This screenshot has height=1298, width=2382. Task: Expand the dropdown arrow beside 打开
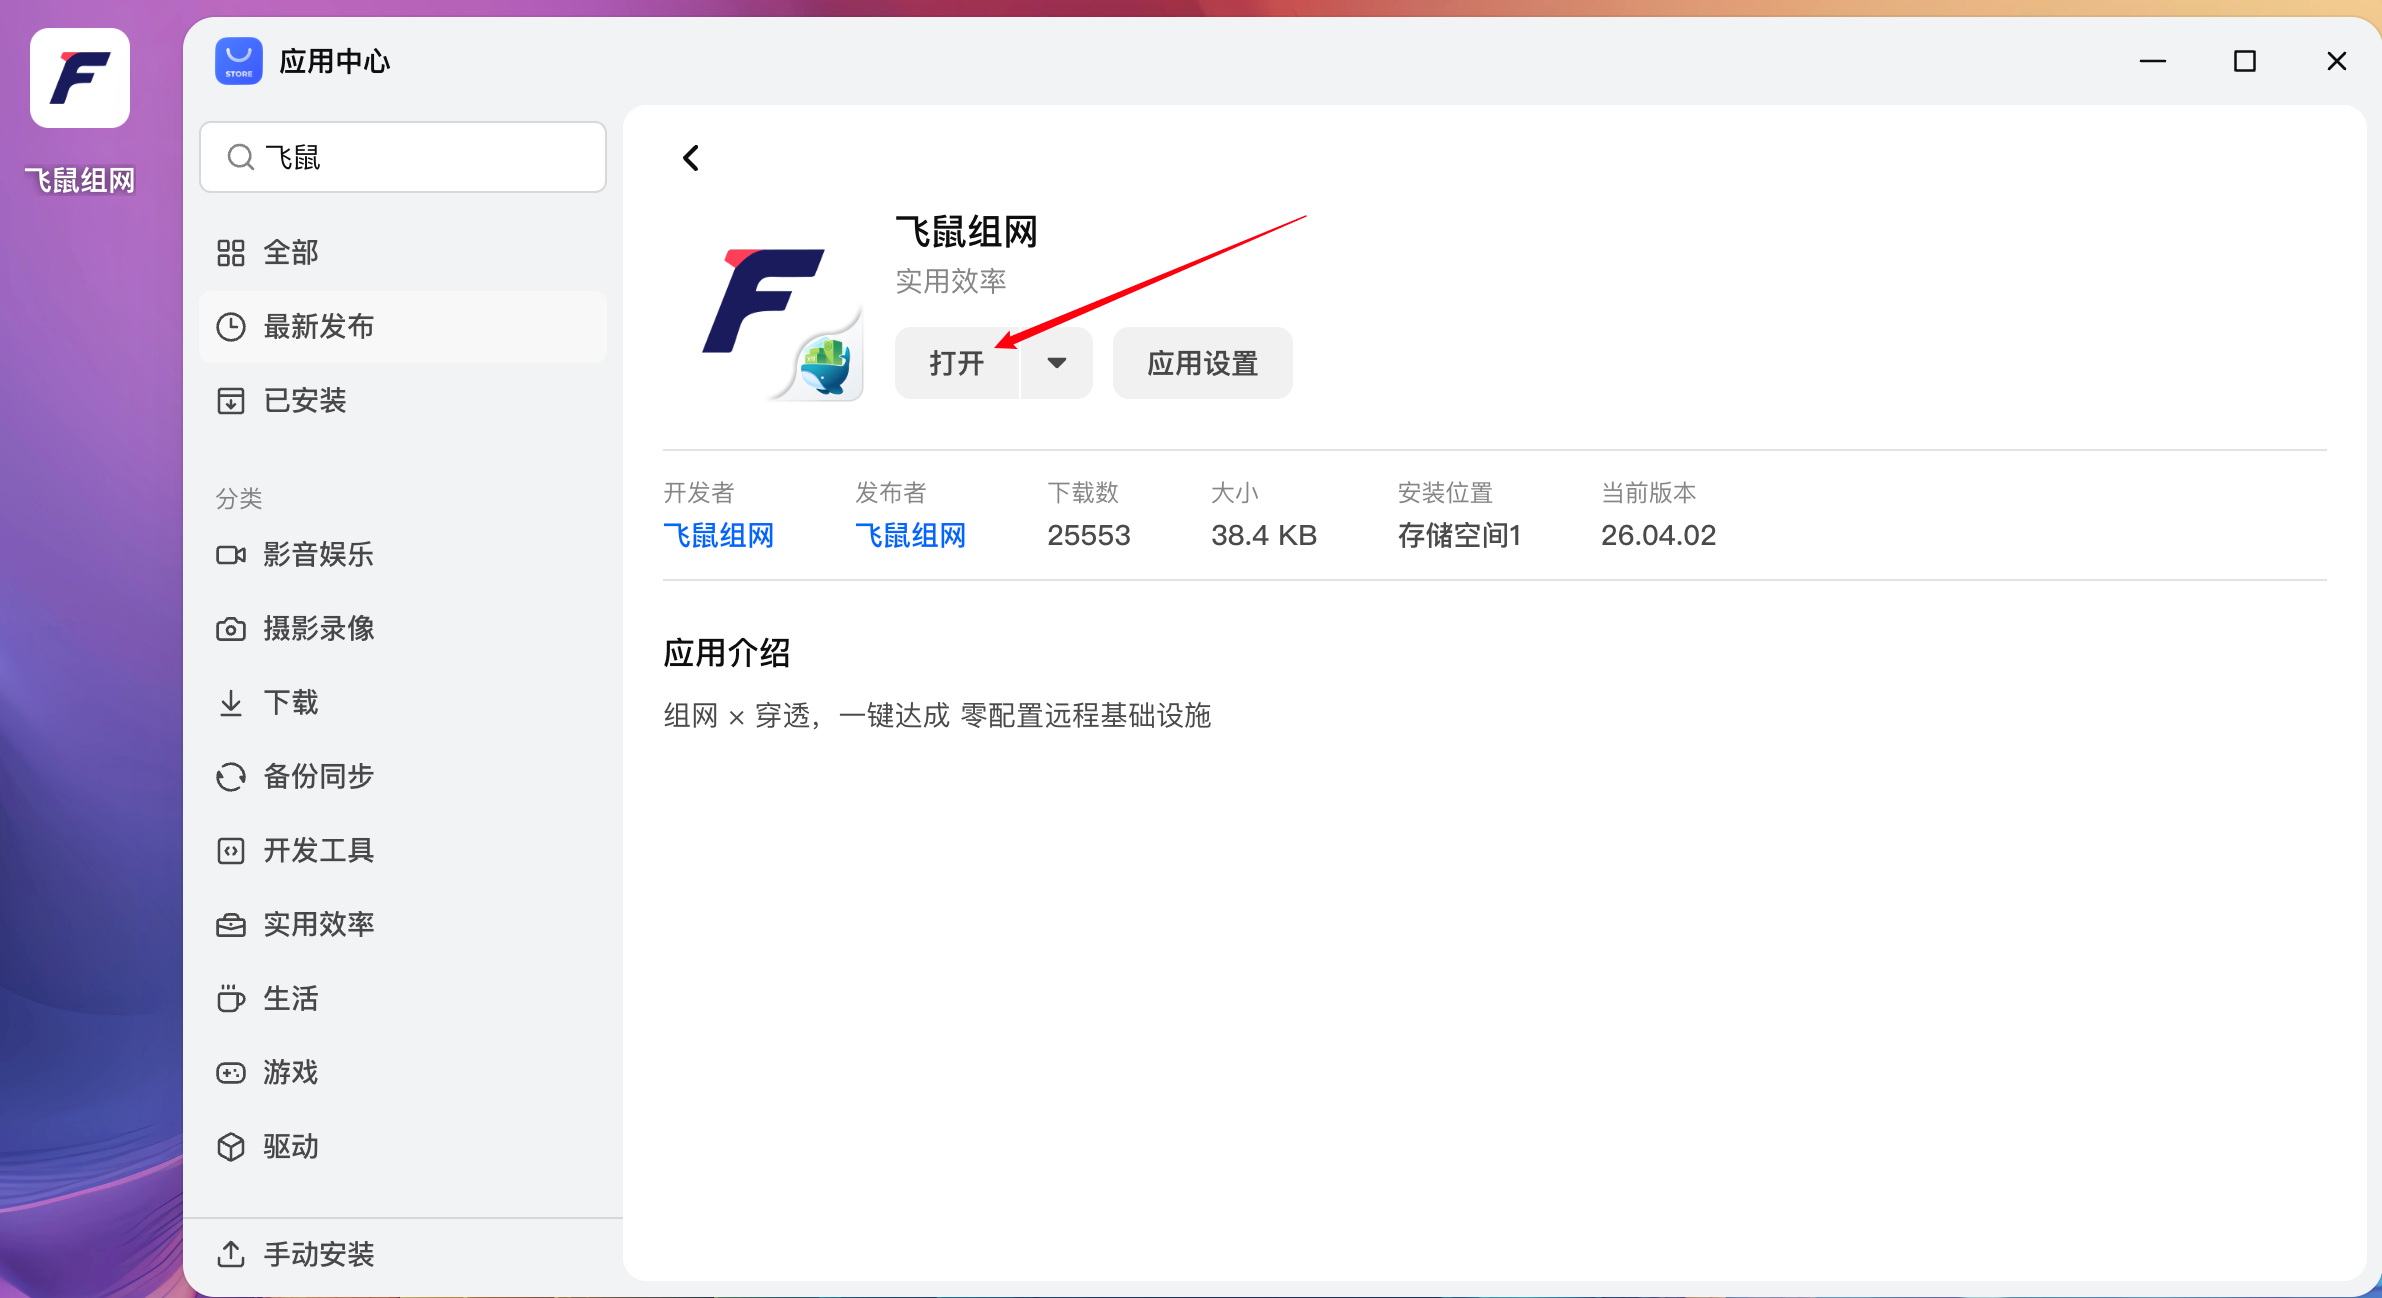[1057, 363]
